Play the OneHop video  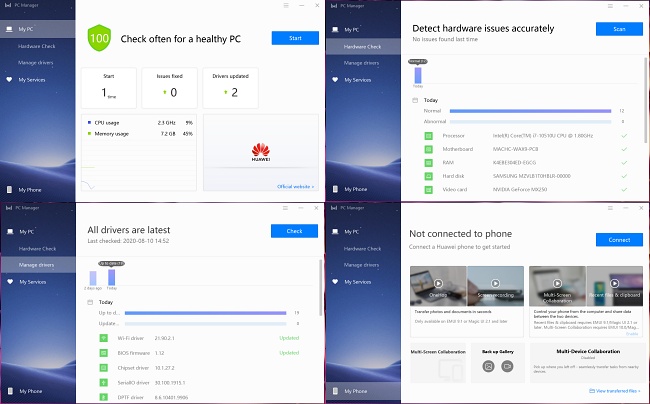pyautogui.click(x=438, y=283)
